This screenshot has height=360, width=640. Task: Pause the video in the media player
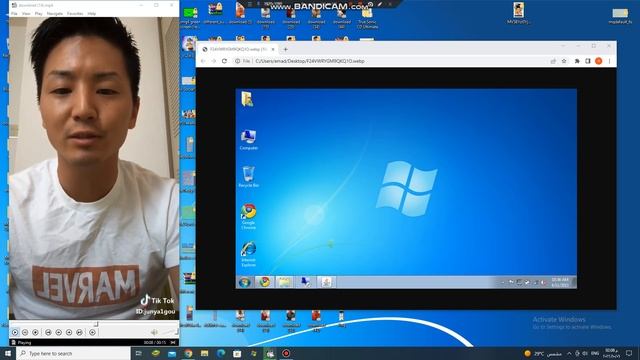[25, 332]
